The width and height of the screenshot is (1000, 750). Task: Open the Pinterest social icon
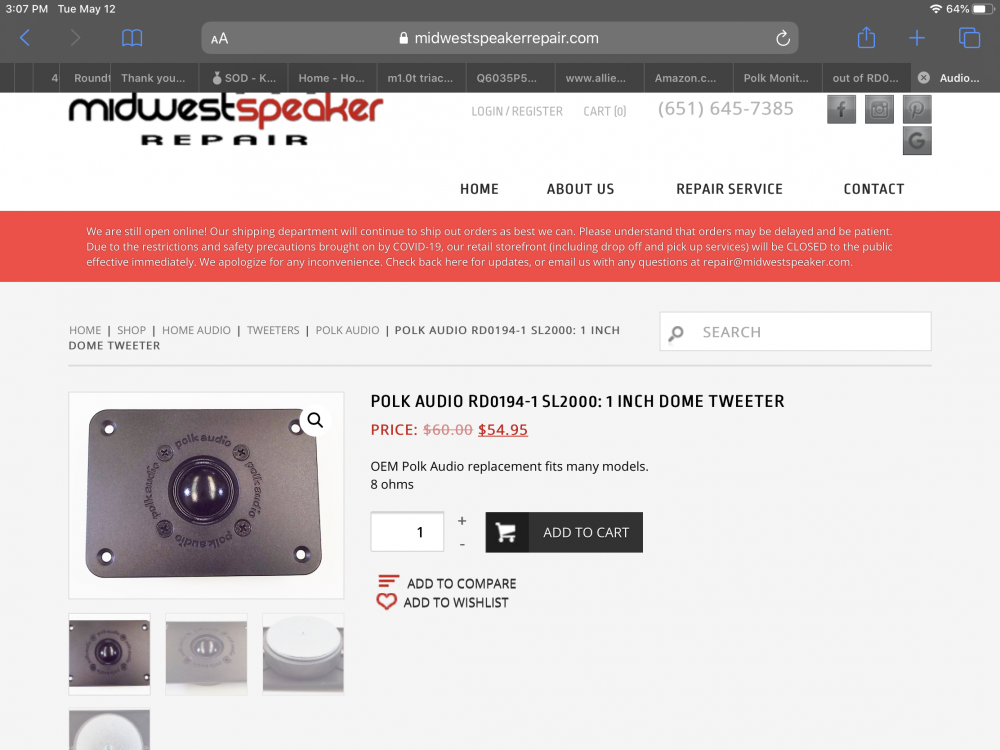917,110
